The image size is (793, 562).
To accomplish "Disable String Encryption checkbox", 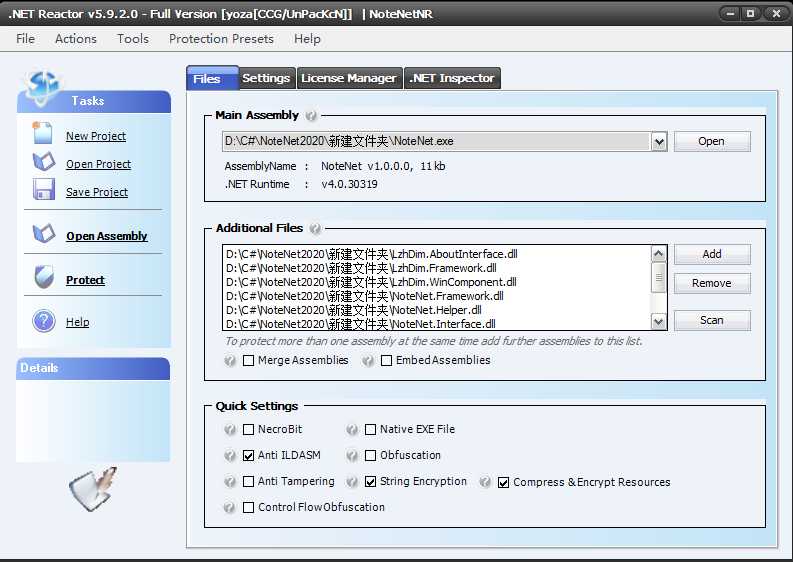I will (370, 482).
